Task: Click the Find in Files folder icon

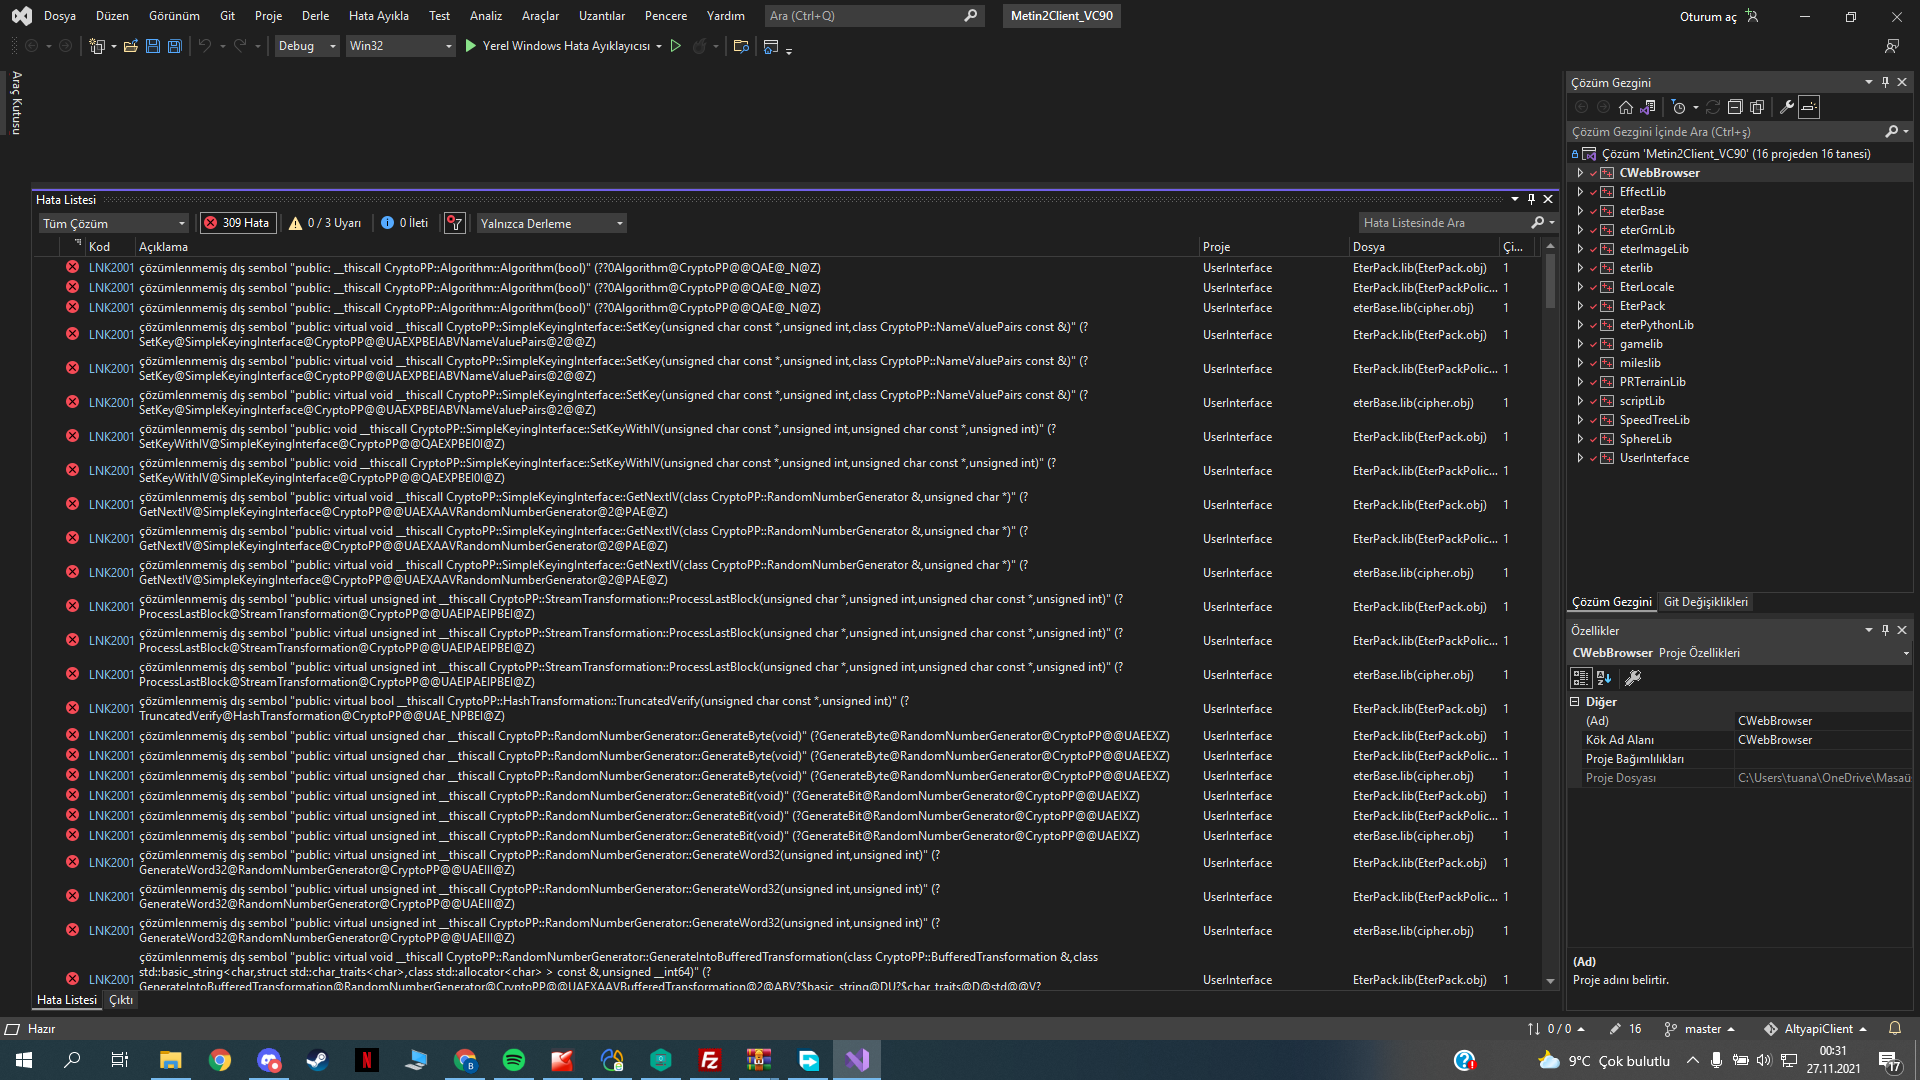Action: pos(741,46)
